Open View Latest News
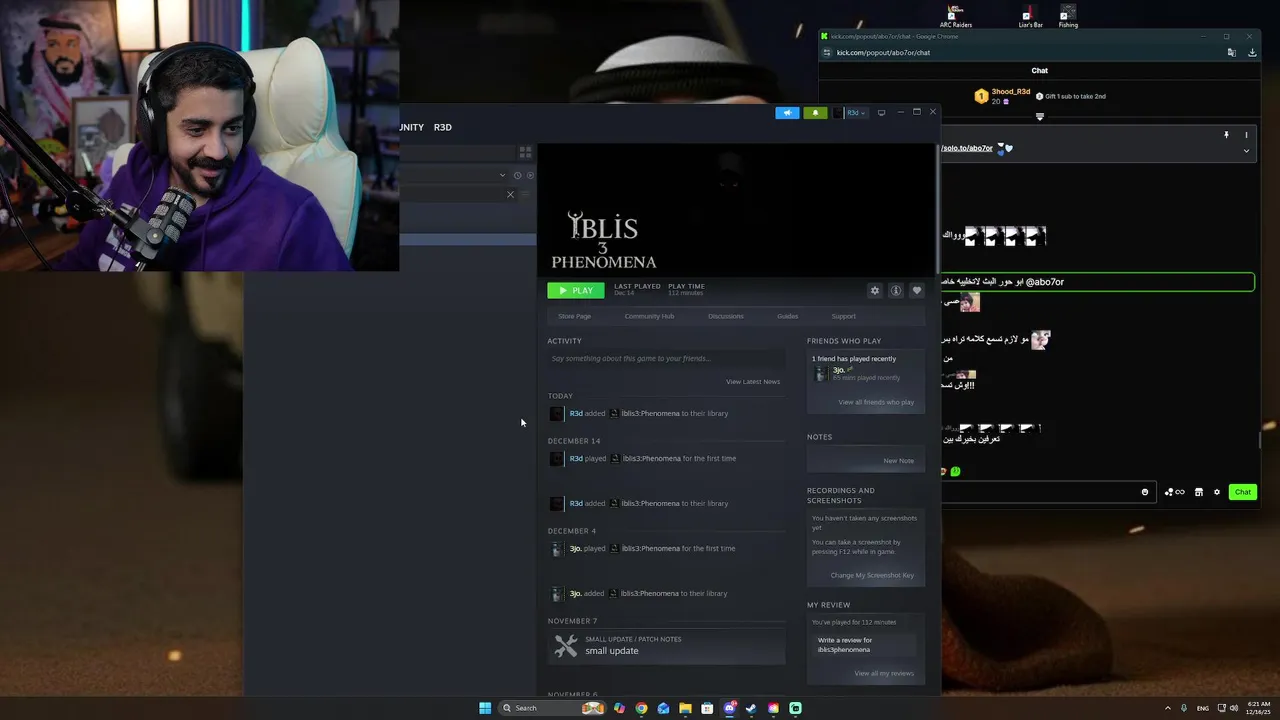Image resolution: width=1280 pixels, height=720 pixels. tap(753, 381)
